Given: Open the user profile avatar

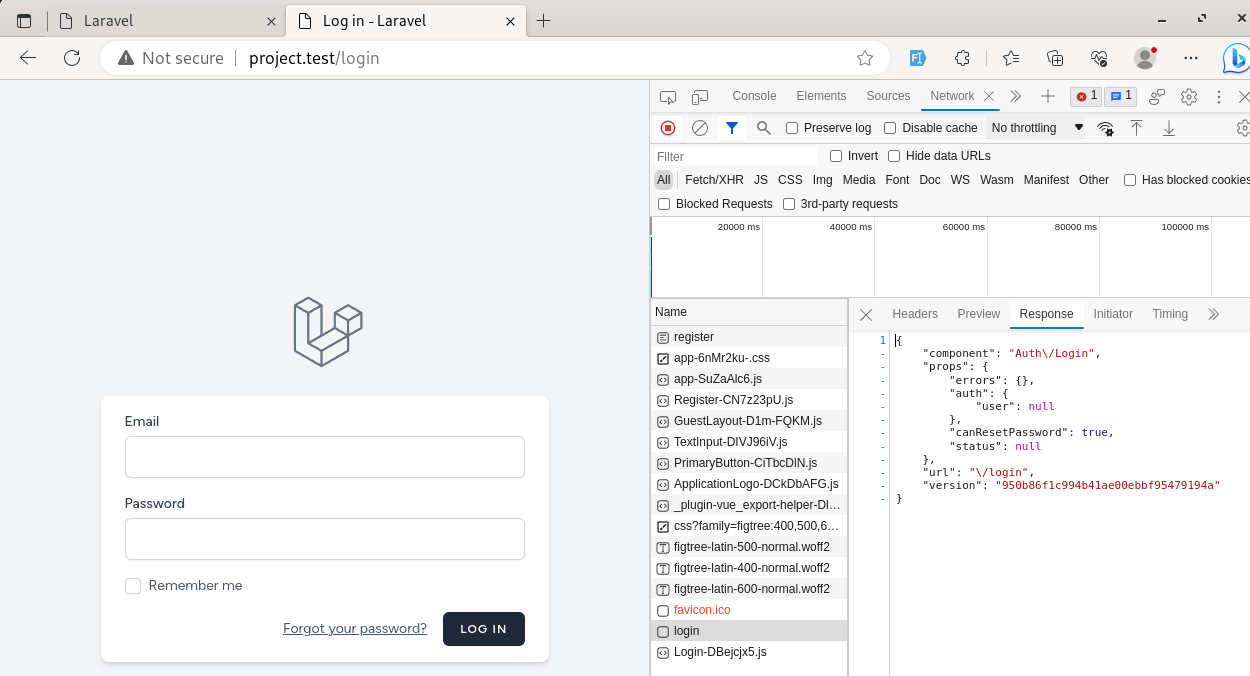Looking at the screenshot, I should point(1145,58).
